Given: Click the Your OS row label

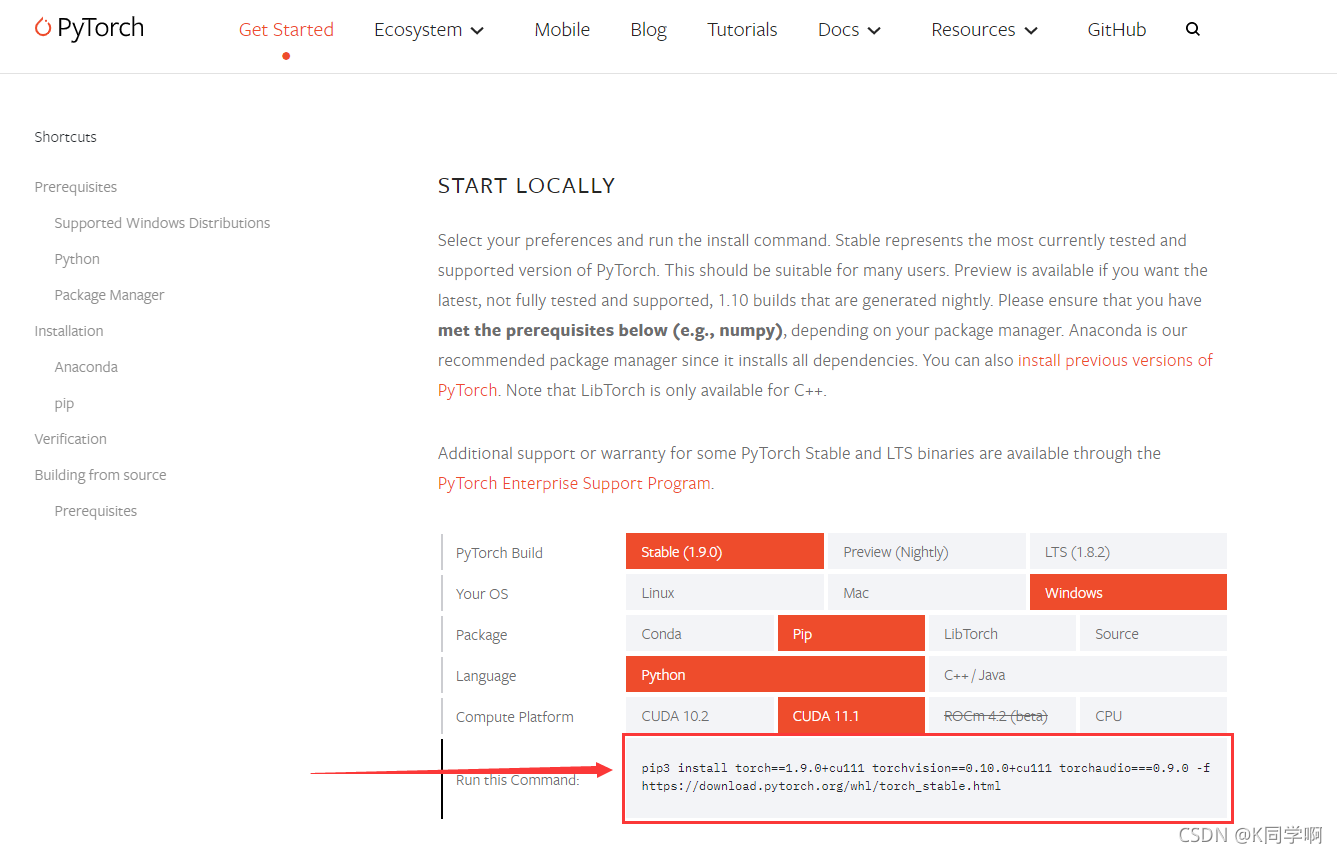Looking at the screenshot, I should (x=482, y=594).
